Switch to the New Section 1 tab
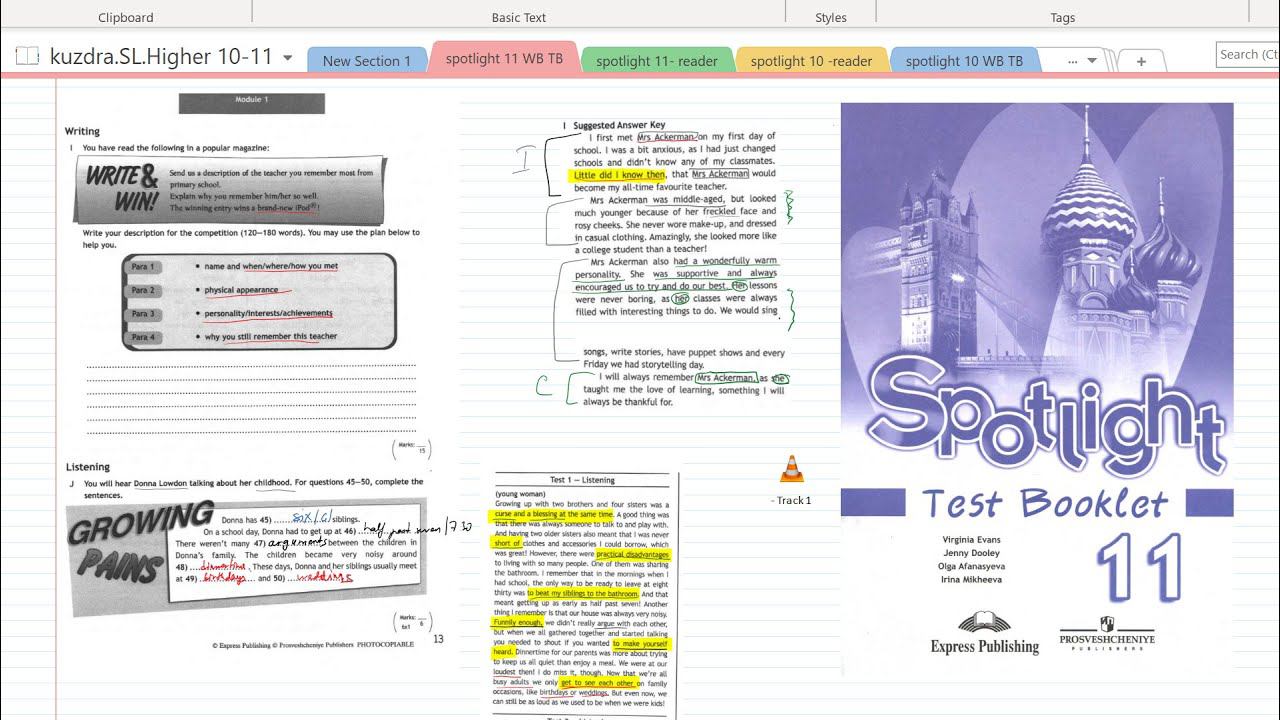The image size is (1280, 720). click(x=367, y=61)
